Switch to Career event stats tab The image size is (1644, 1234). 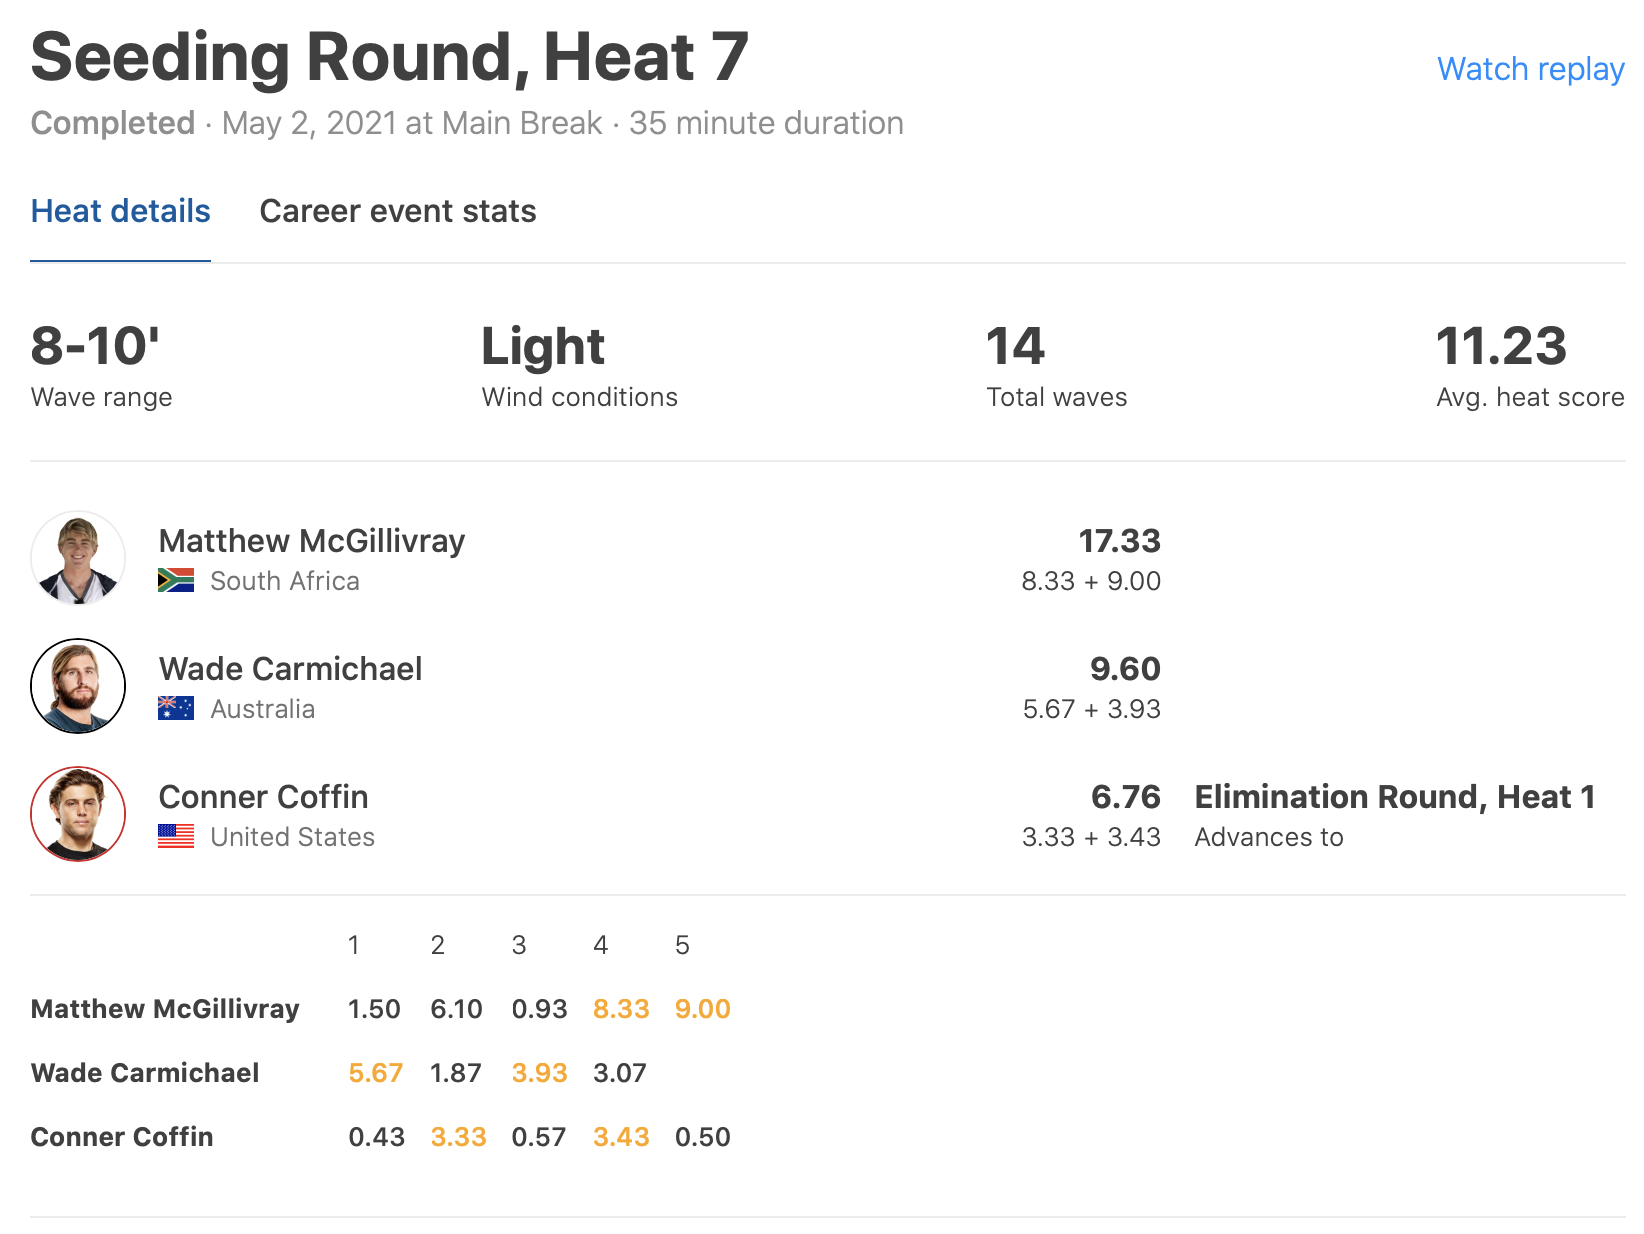coord(398,211)
